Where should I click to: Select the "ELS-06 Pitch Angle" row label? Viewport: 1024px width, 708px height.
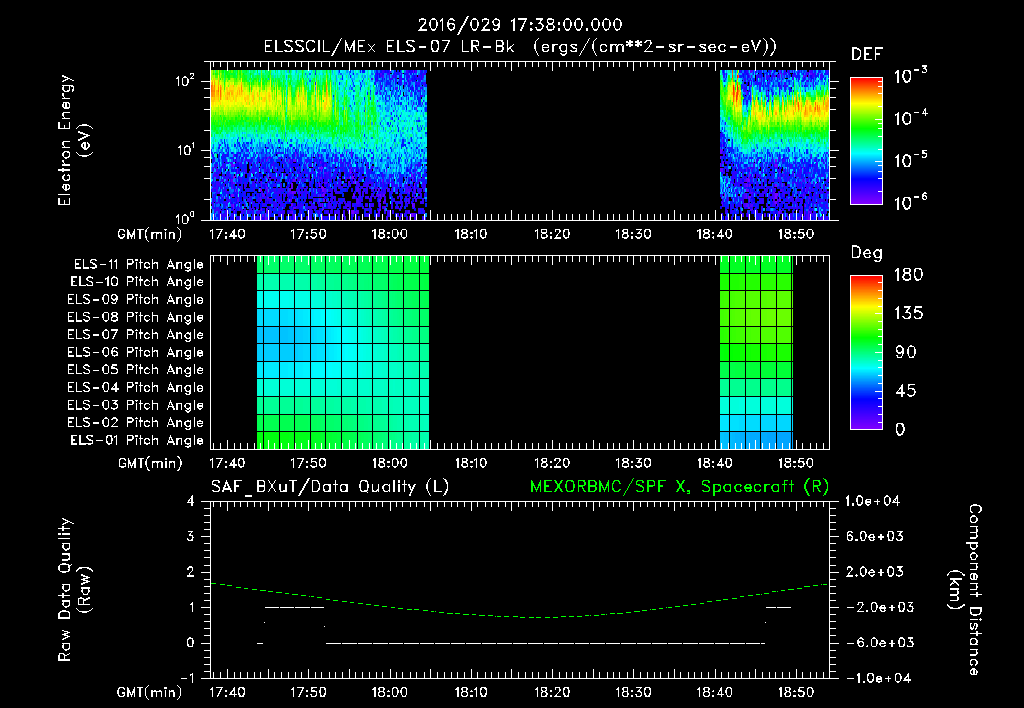coord(136,353)
